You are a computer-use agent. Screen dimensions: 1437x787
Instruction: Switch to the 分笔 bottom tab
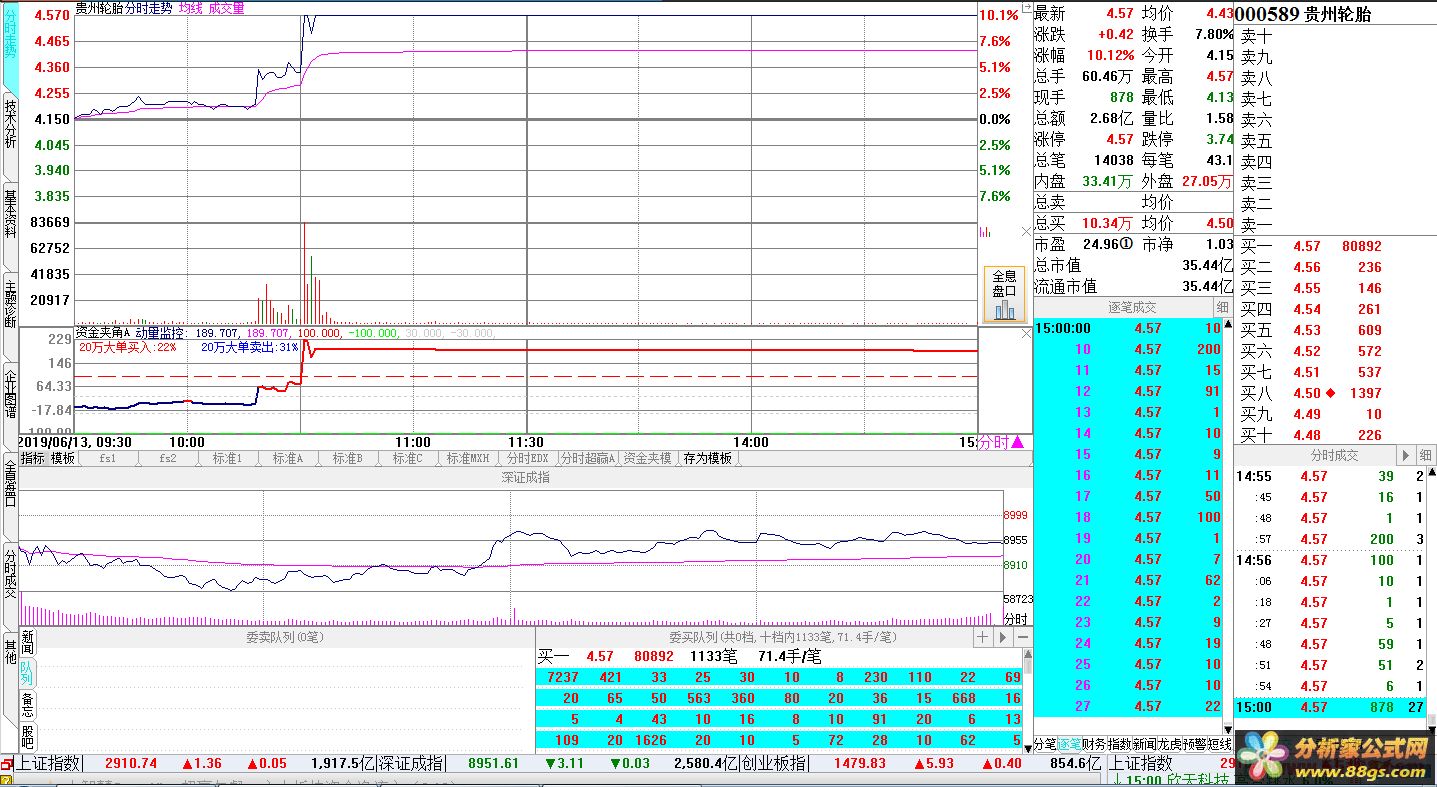pyautogui.click(x=1045, y=744)
